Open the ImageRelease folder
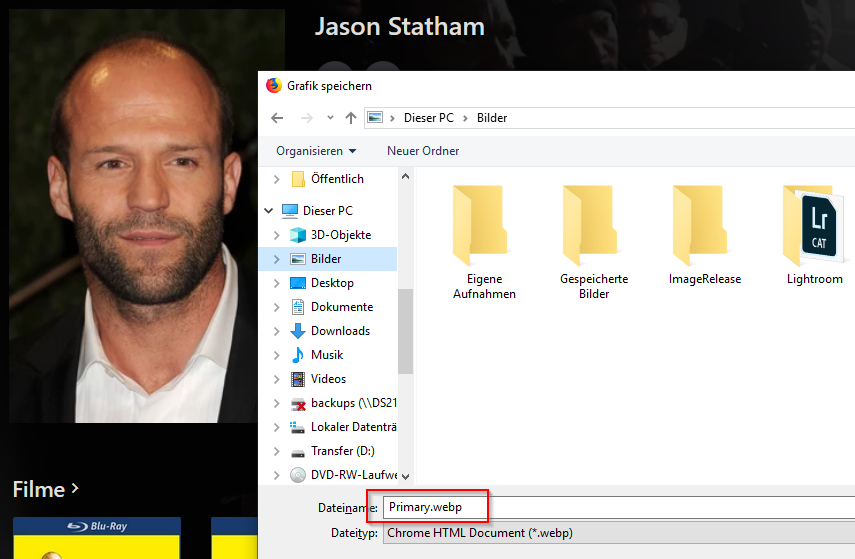Screen dimensions: 855x559 pyautogui.click(x=704, y=236)
